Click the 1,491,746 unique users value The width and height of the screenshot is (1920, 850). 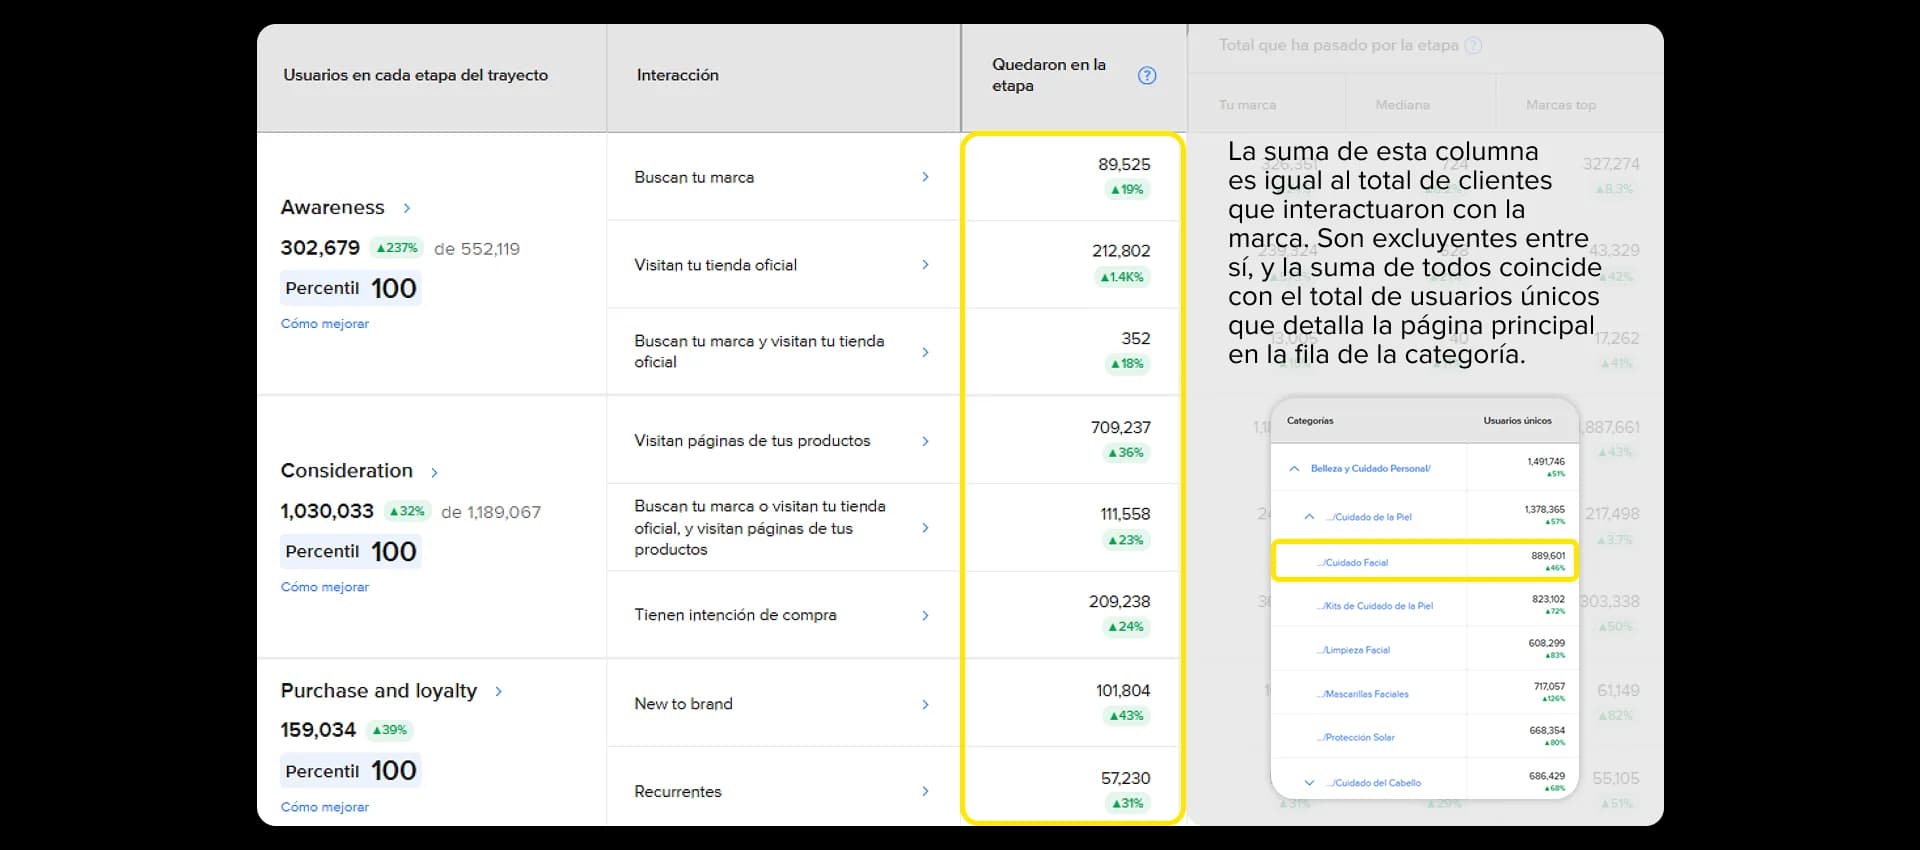point(1546,462)
